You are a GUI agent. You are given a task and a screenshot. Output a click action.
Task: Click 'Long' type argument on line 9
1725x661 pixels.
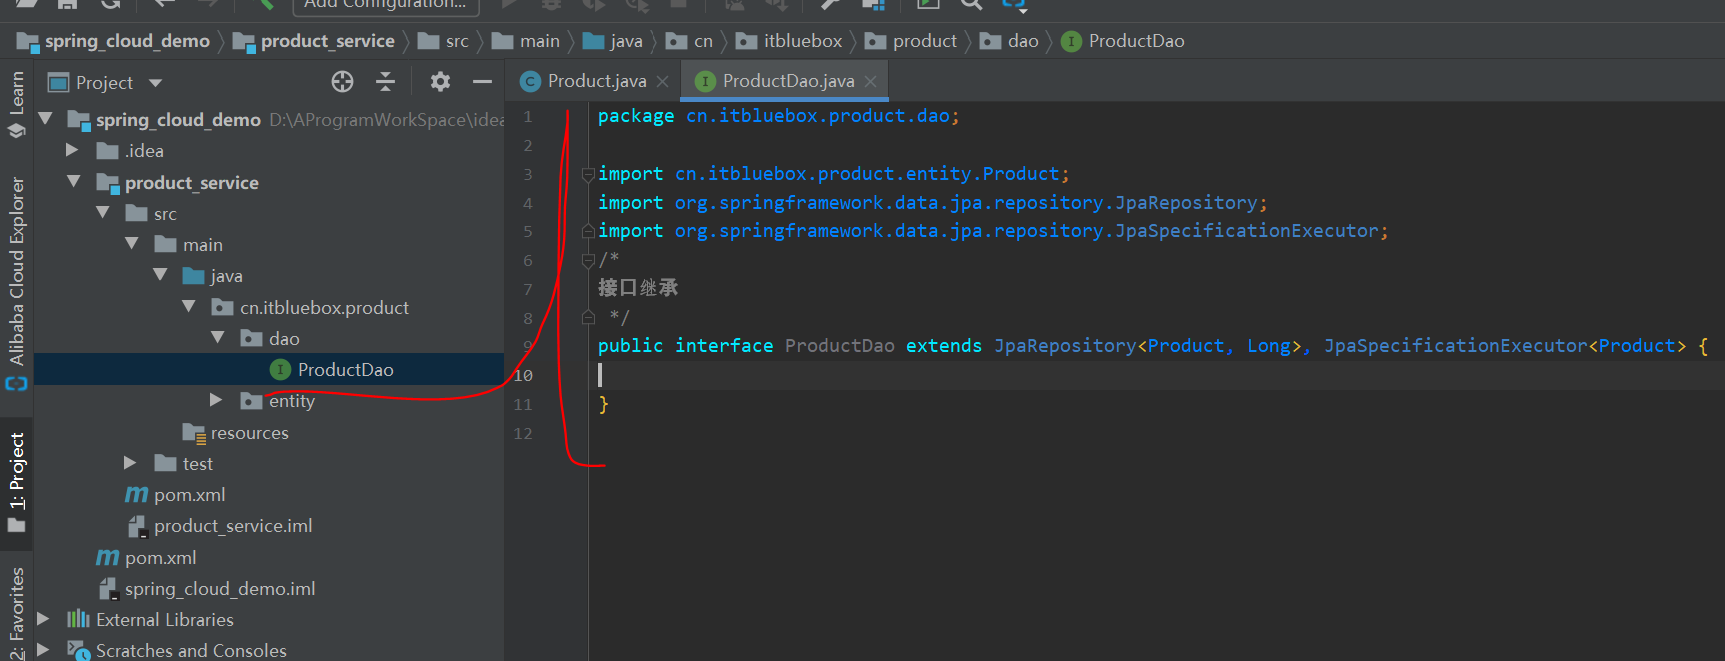(x=1269, y=346)
